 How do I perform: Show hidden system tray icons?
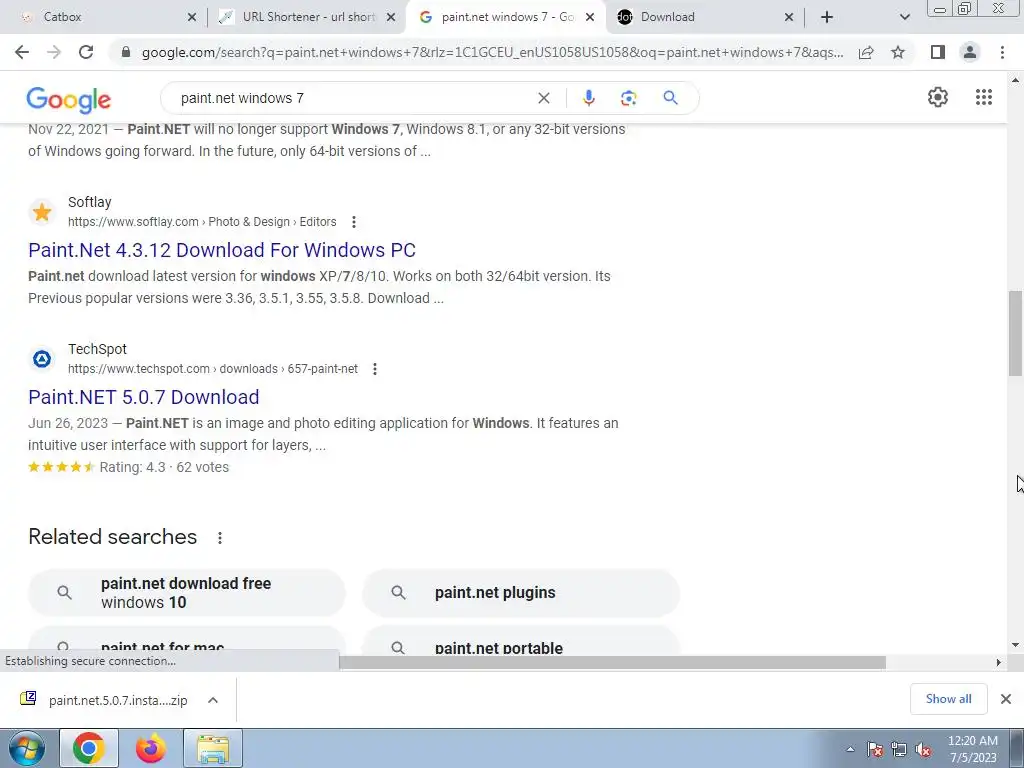[x=850, y=749]
